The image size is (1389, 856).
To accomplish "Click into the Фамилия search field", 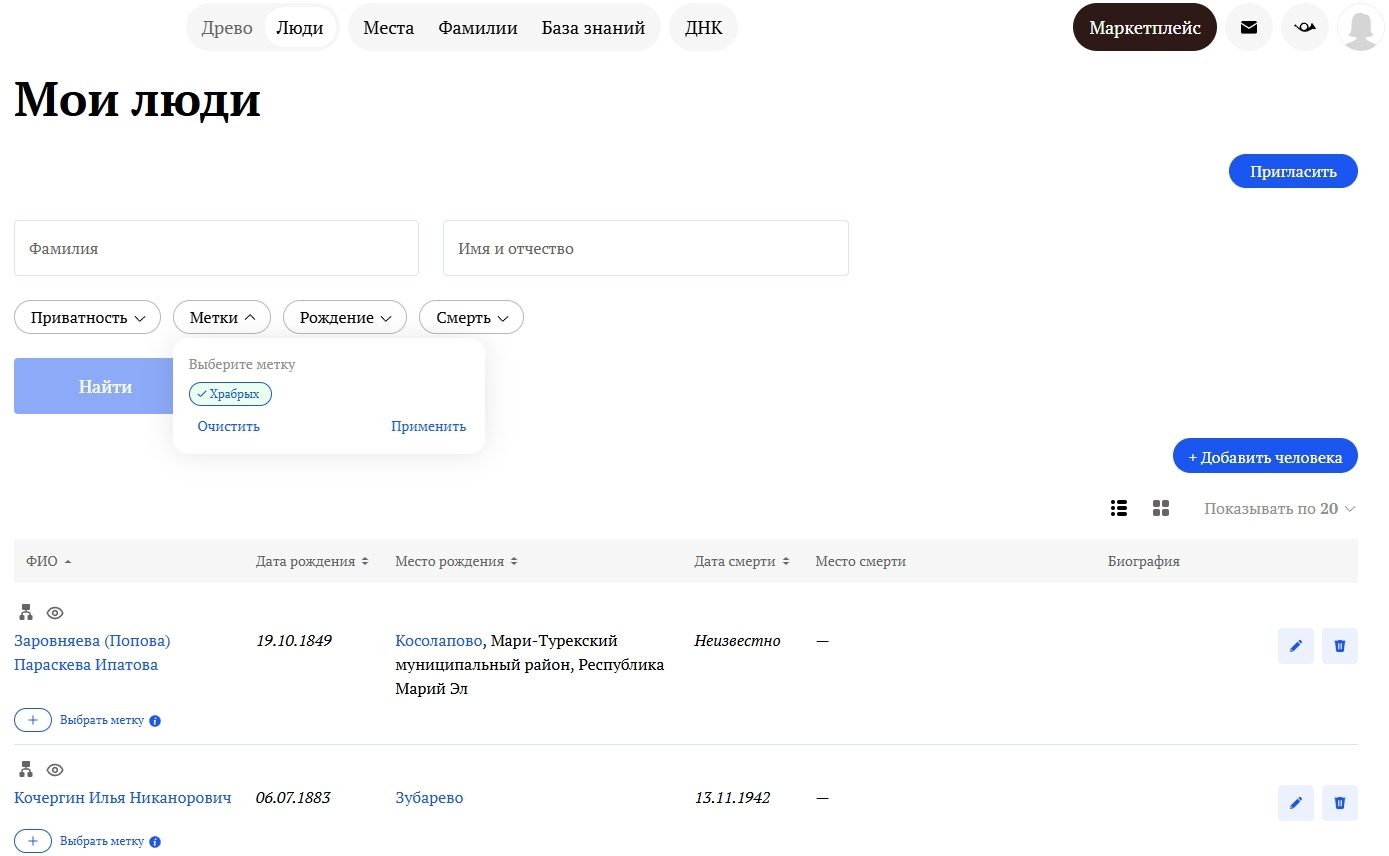I will click(216, 248).
